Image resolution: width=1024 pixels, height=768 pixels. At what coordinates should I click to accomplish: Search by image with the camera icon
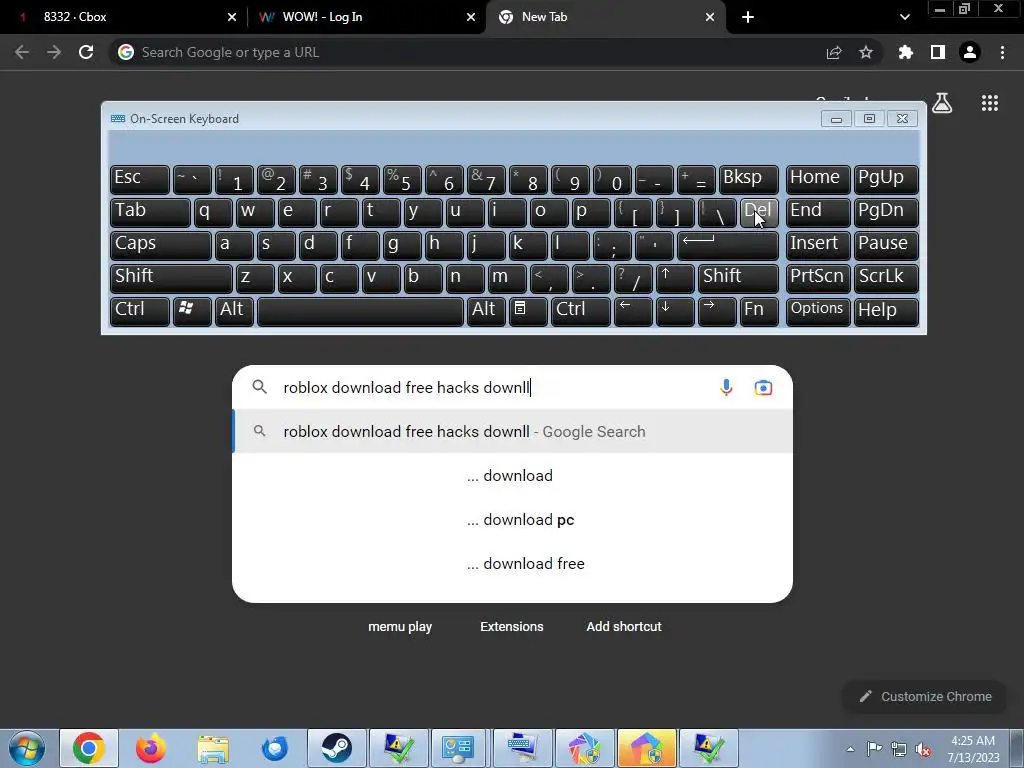[x=763, y=387]
